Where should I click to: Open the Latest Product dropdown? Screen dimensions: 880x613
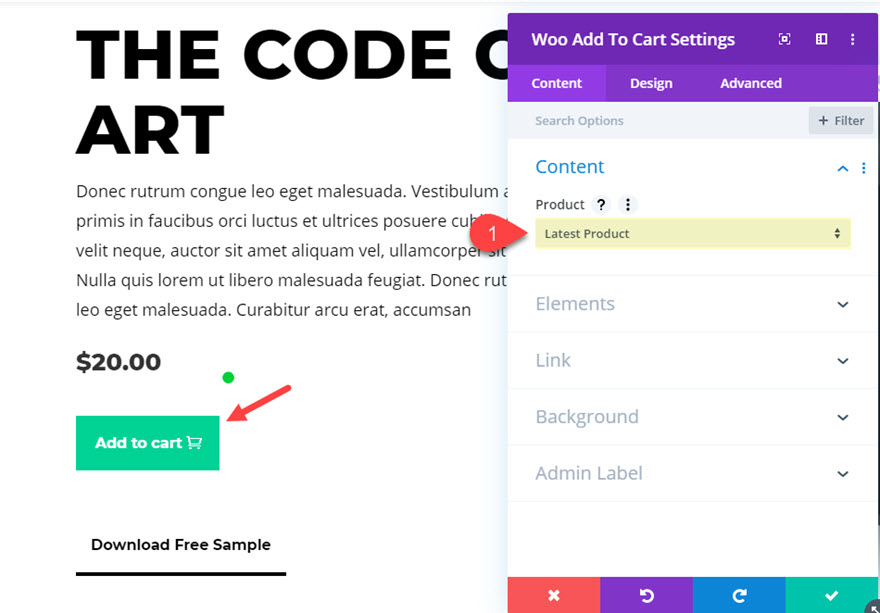[693, 234]
